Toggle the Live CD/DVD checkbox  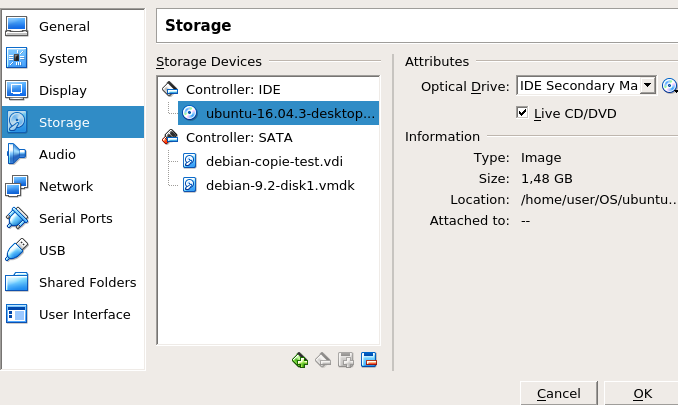(x=522, y=113)
